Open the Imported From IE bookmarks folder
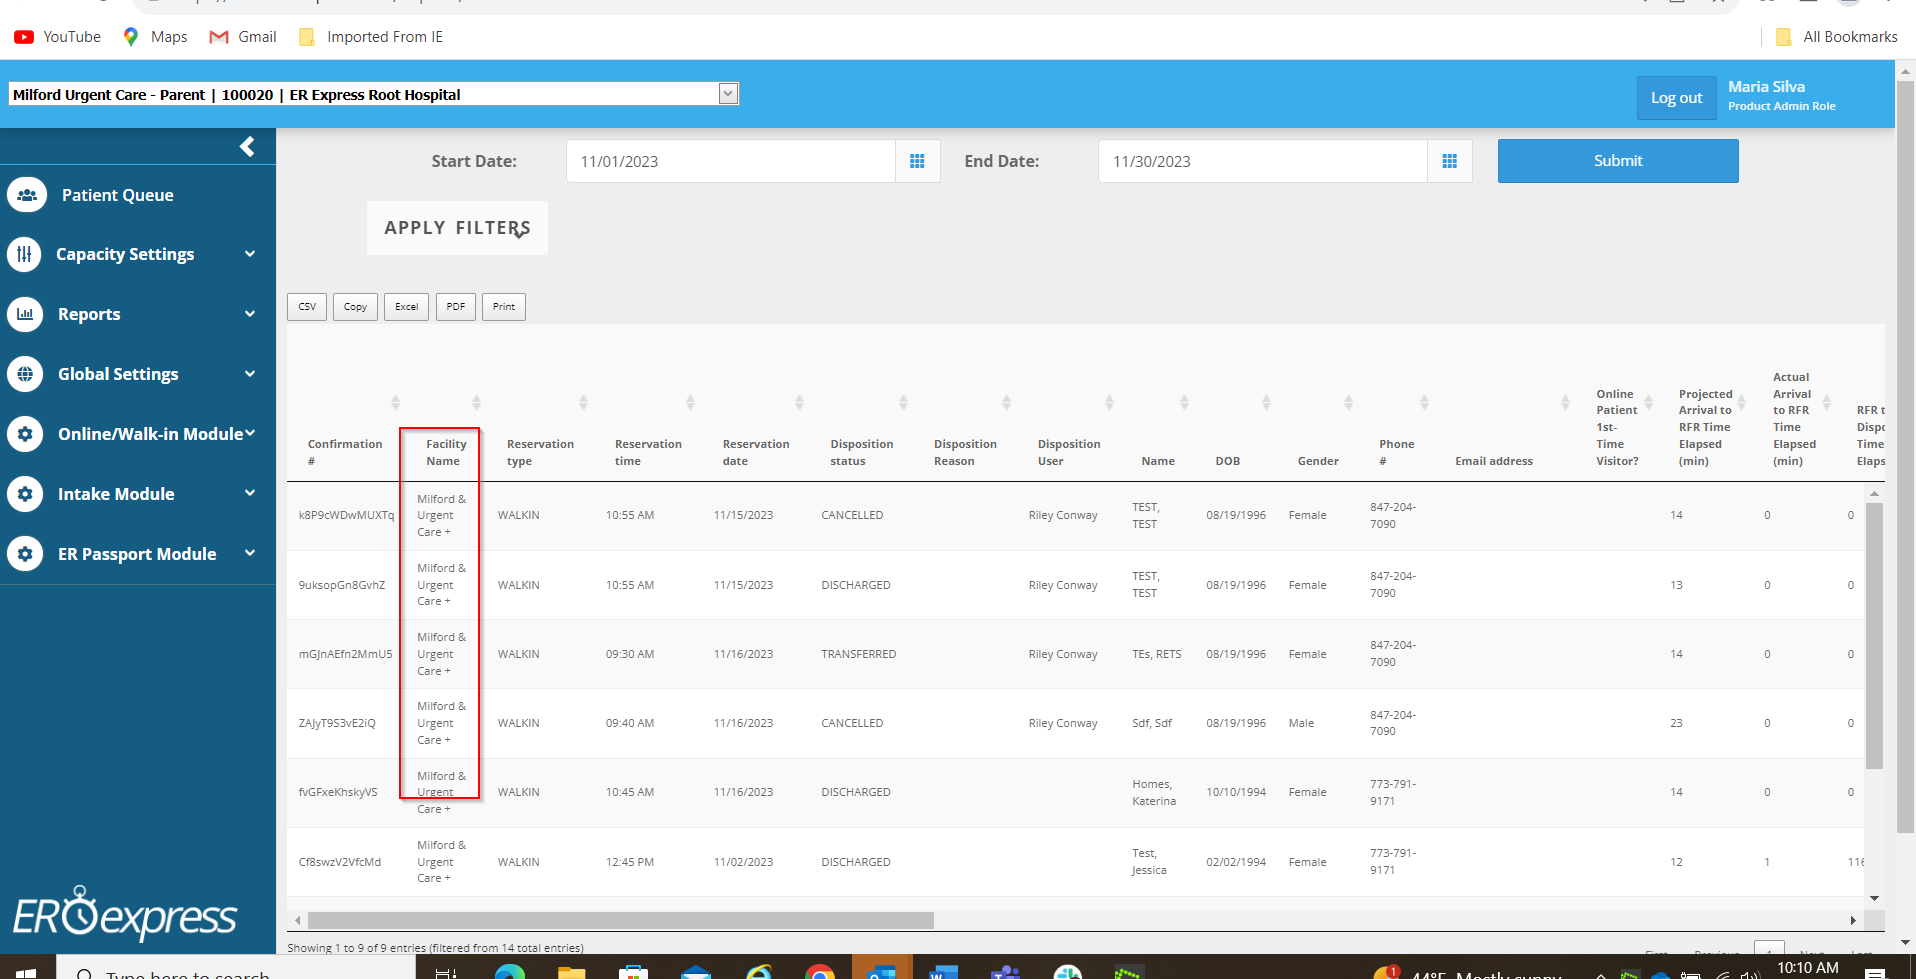 (x=371, y=37)
